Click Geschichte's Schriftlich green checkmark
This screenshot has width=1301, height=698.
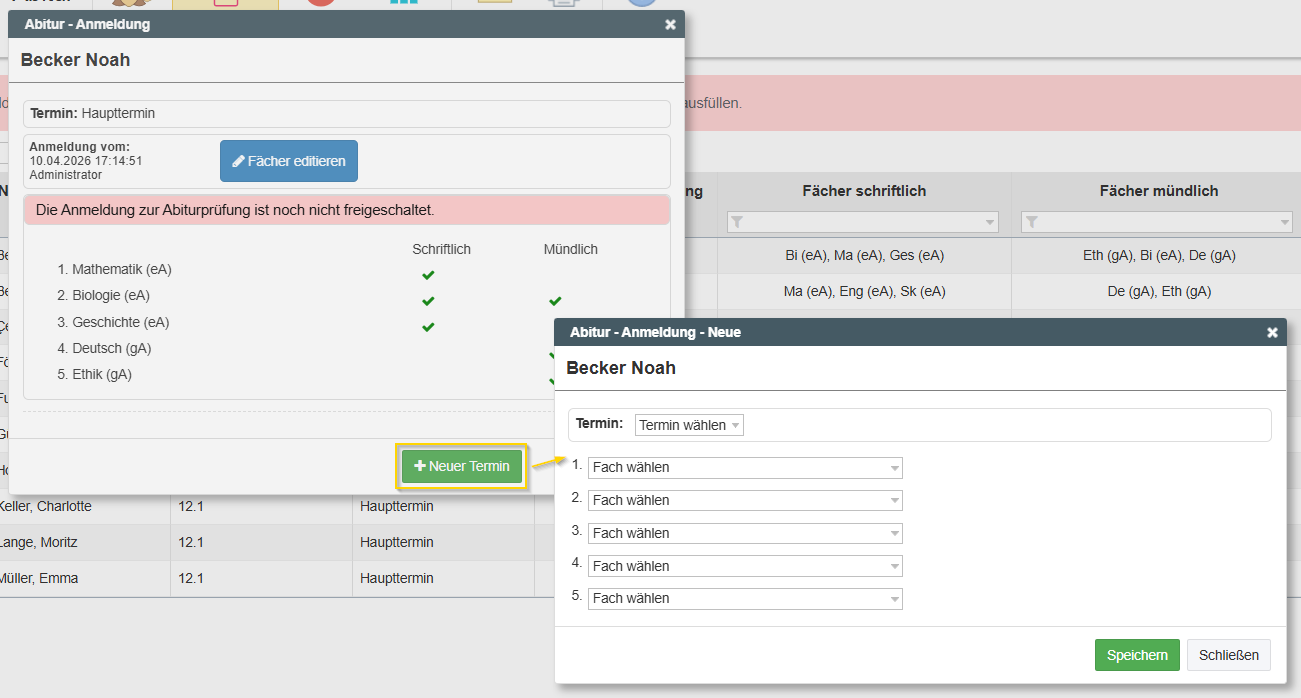pos(428,327)
